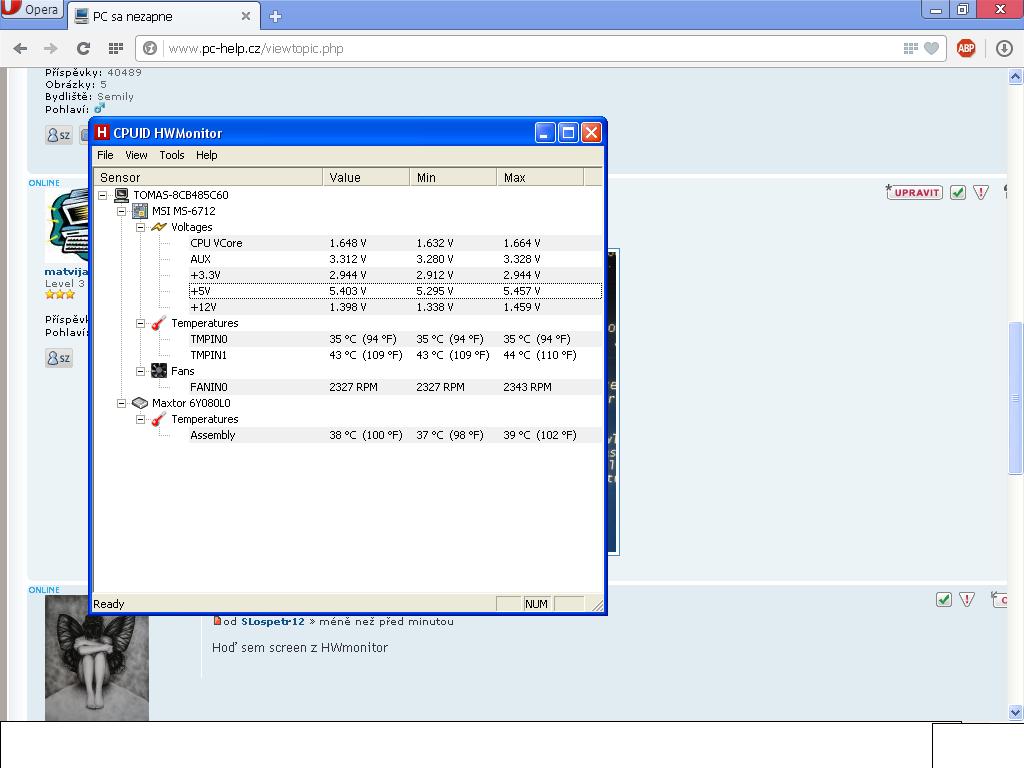
Task: Click the Max column header
Action: tap(540, 177)
